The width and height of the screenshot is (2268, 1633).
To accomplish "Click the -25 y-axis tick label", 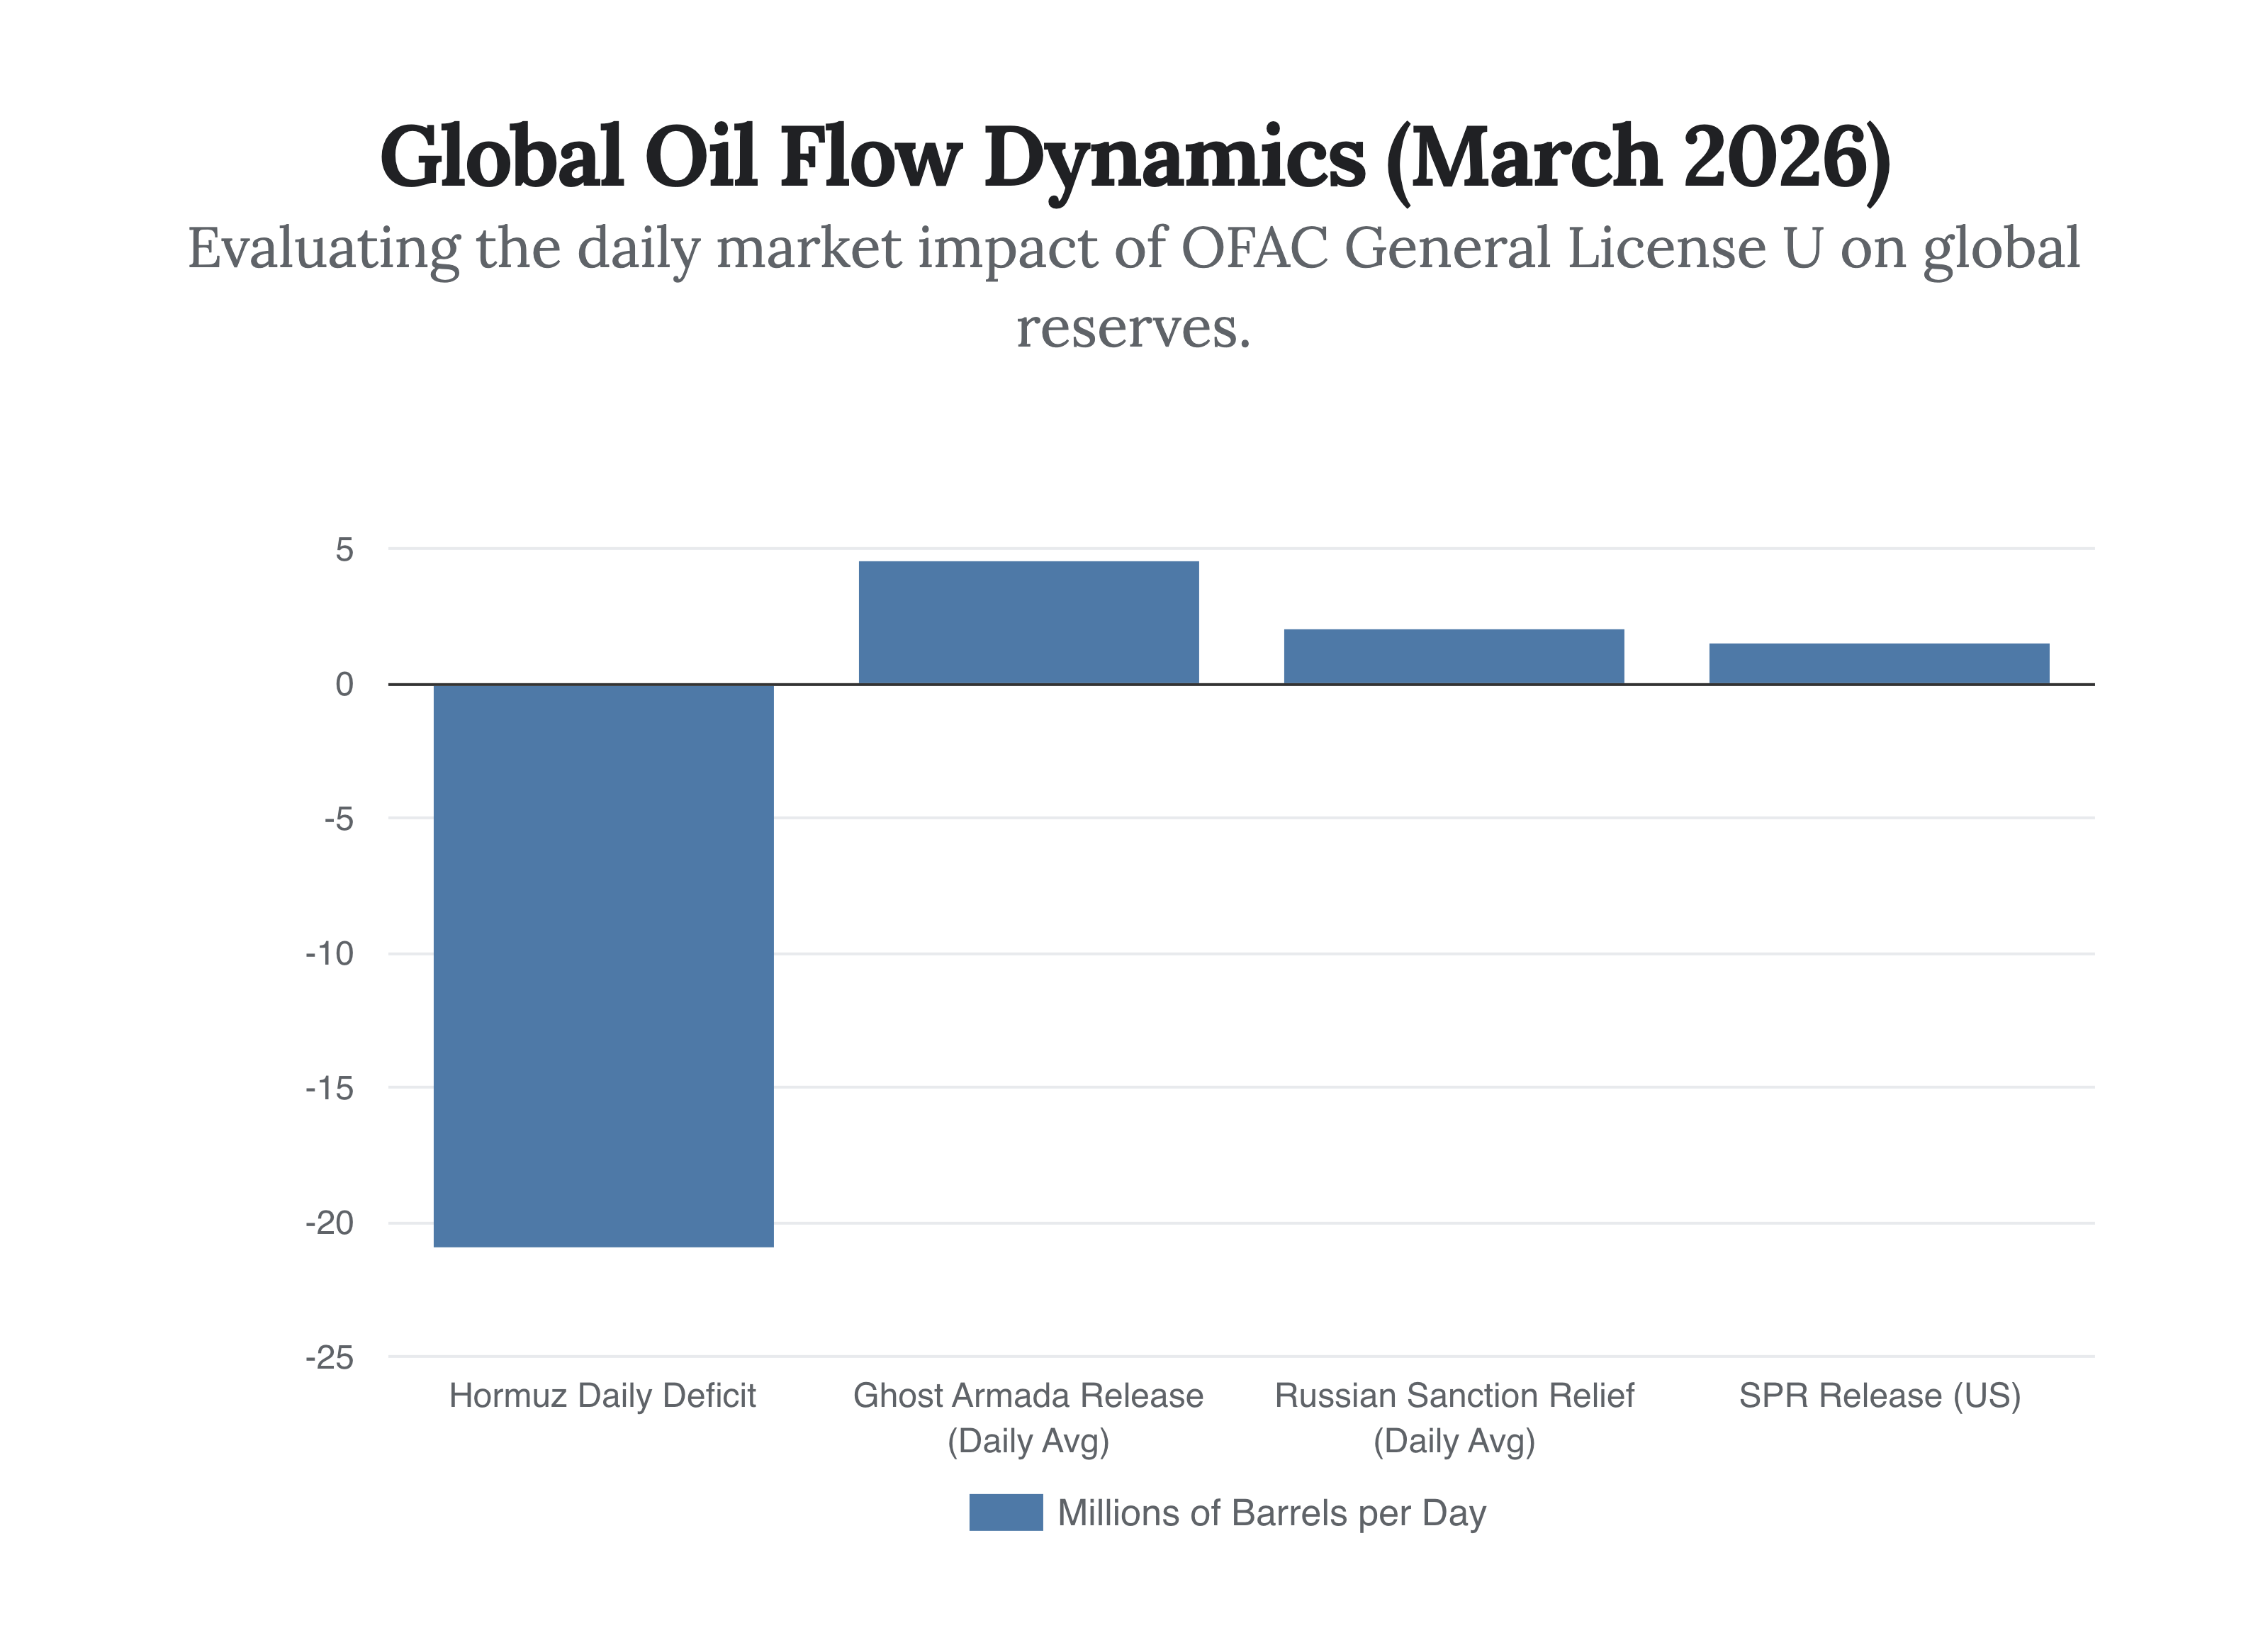I will point(330,1358).
